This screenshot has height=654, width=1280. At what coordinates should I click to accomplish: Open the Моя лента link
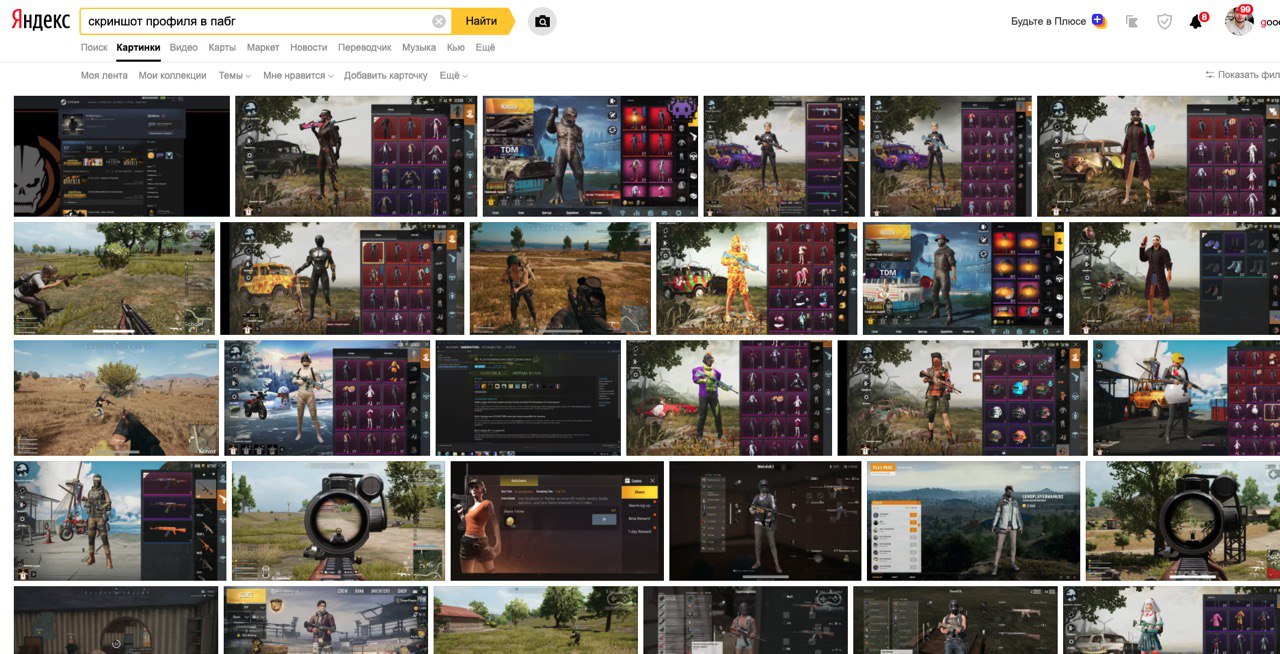[x=104, y=75]
